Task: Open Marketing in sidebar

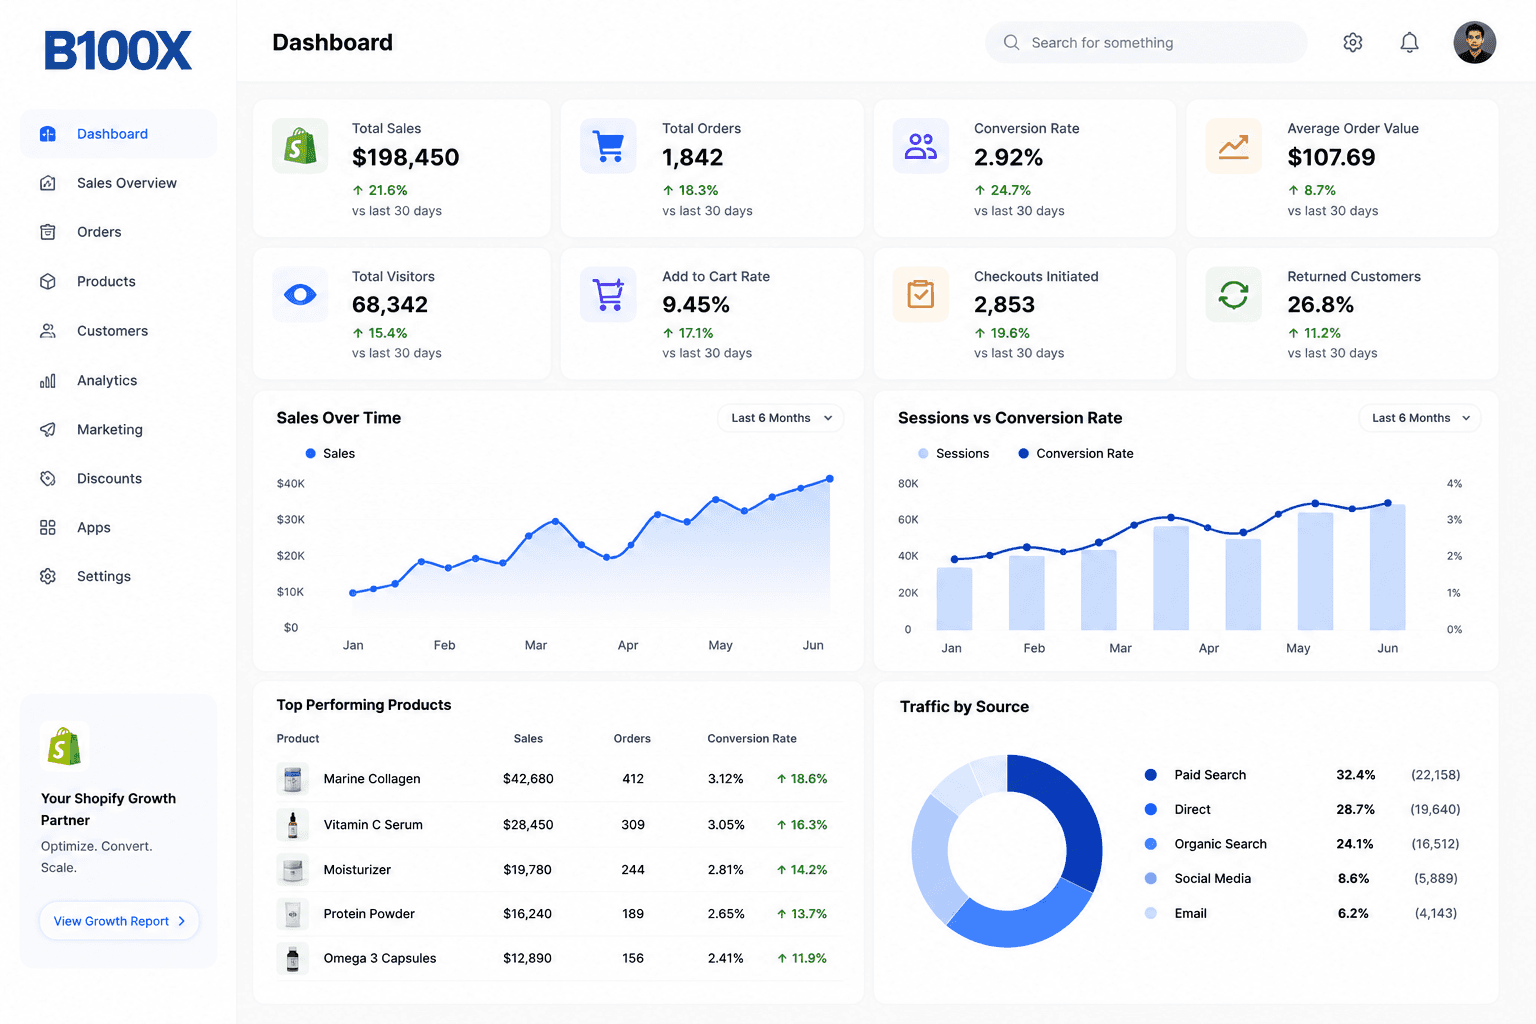Action: pyautogui.click(x=118, y=430)
